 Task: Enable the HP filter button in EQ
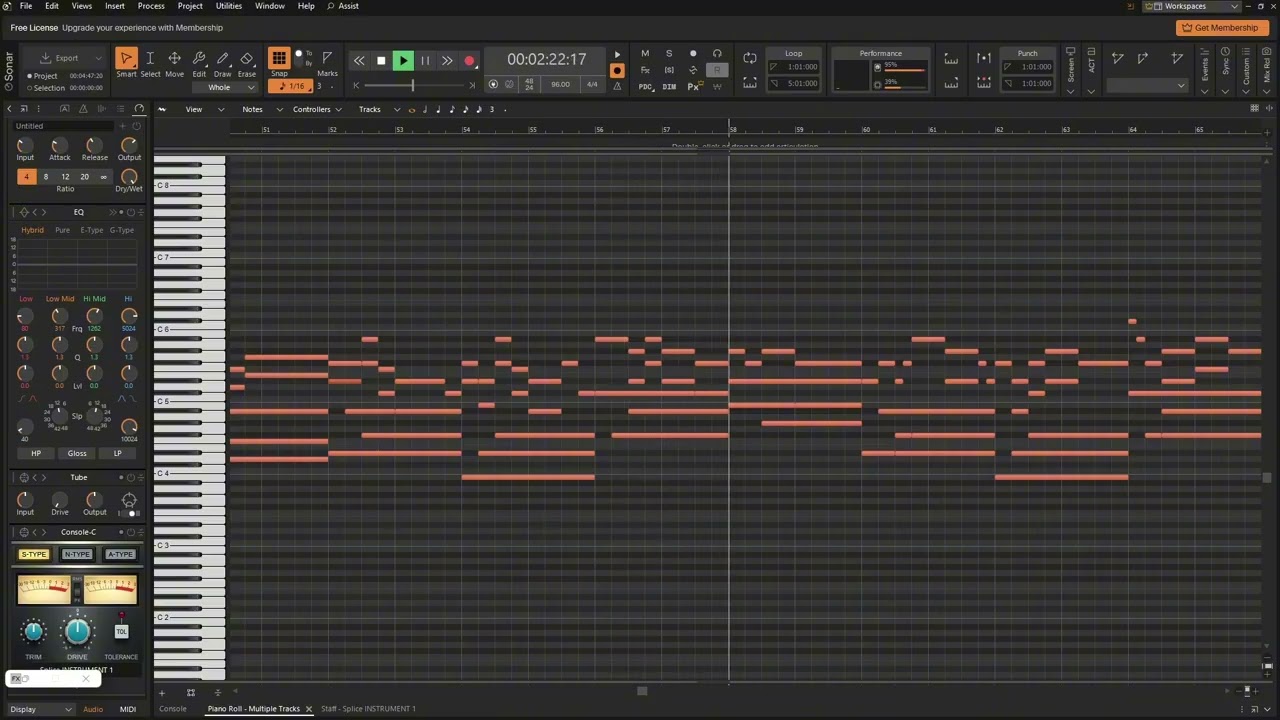point(36,453)
